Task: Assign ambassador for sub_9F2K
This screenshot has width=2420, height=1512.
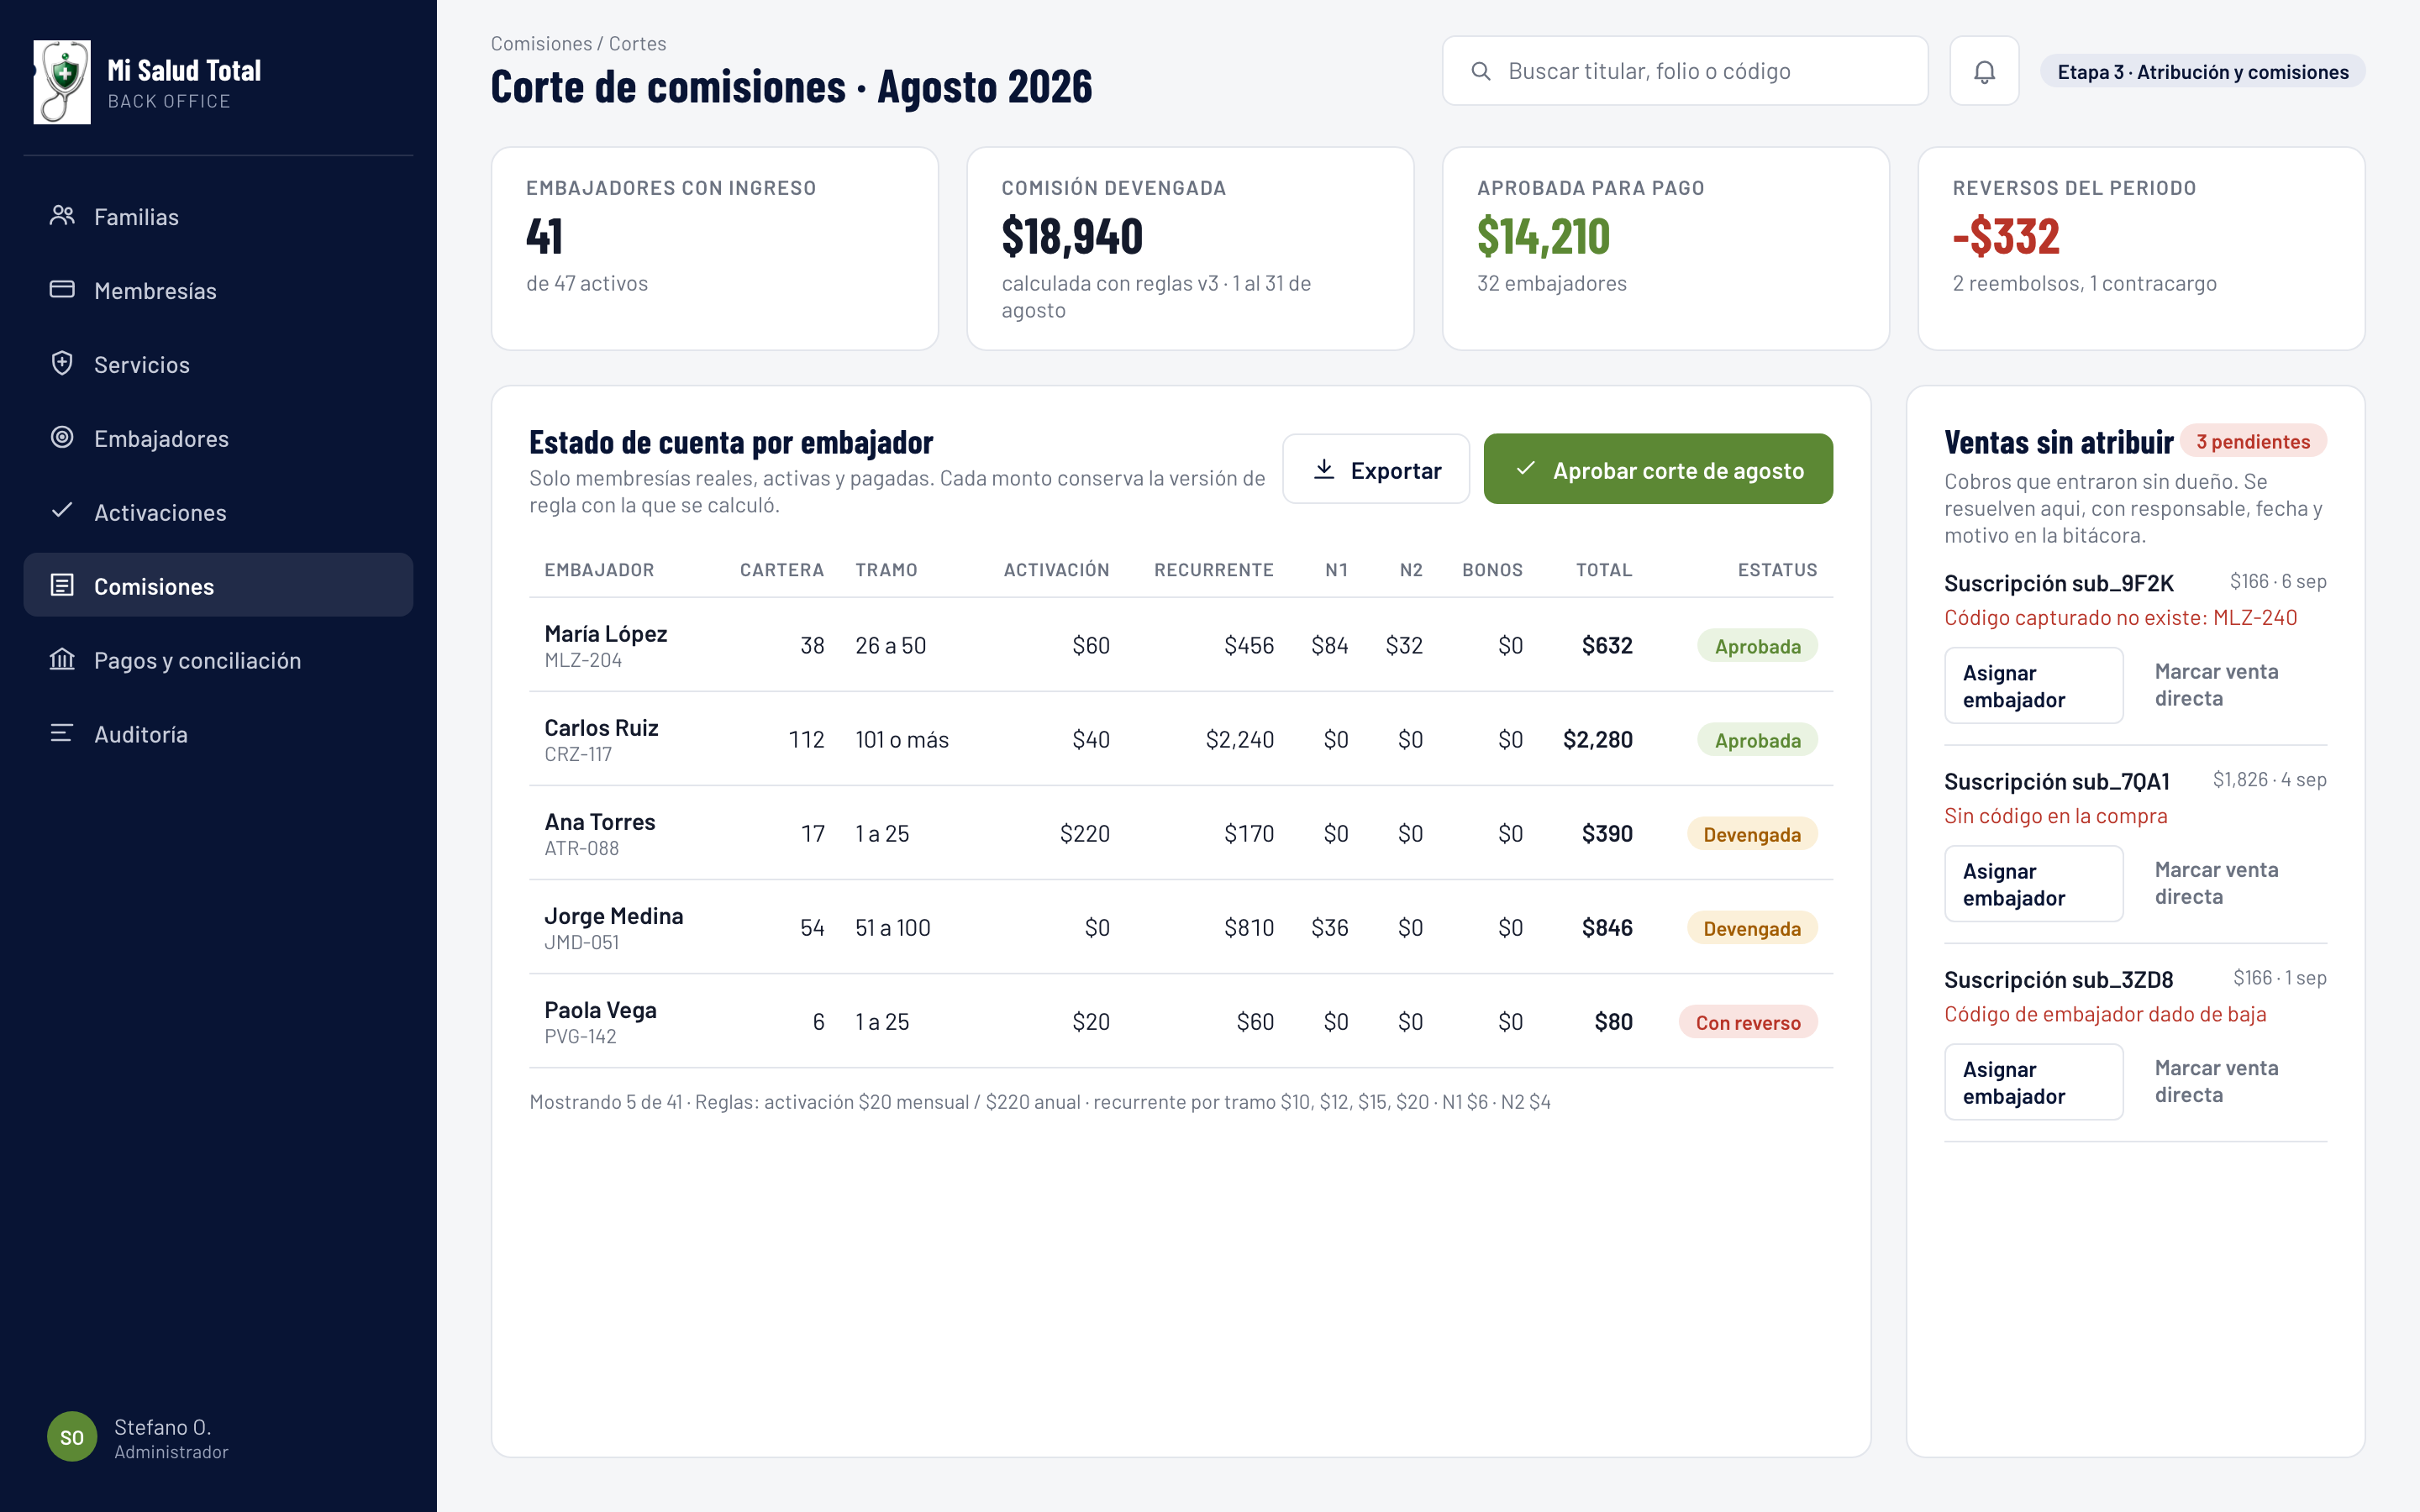Action: pyautogui.click(x=2033, y=686)
